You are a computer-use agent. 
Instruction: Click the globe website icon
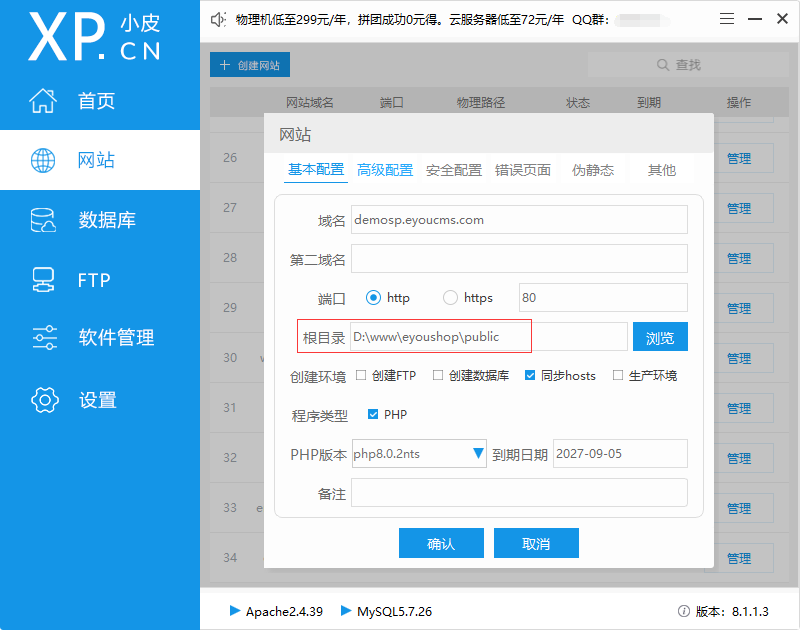click(43, 160)
